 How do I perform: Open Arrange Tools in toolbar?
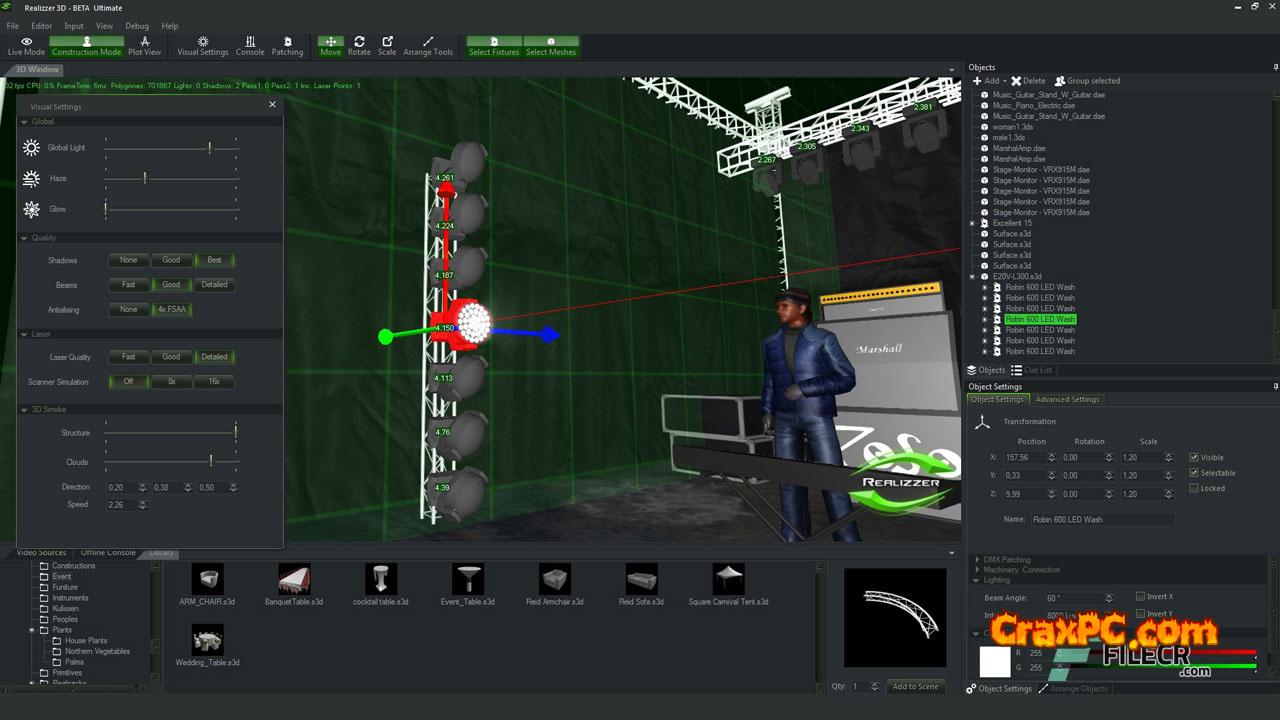[428, 46]
